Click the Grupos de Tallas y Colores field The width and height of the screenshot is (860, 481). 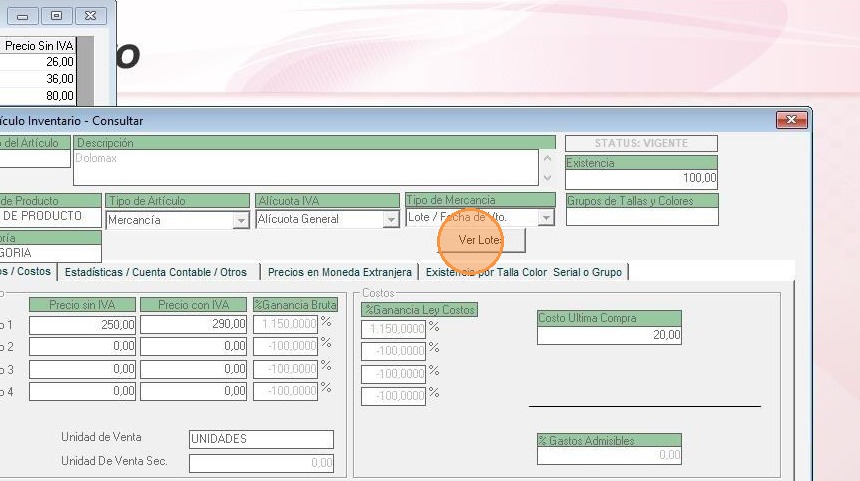(642, 217)
